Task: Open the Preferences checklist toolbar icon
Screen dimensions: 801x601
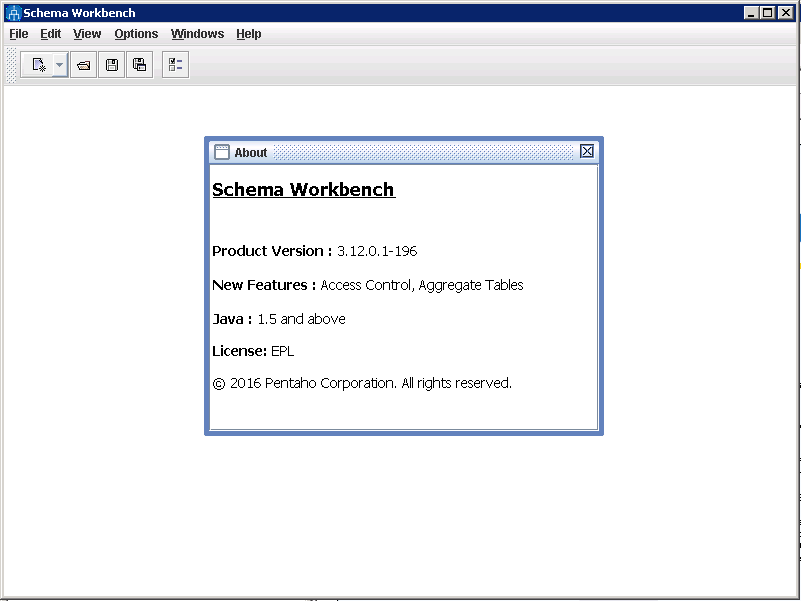Action: (175, 65)
